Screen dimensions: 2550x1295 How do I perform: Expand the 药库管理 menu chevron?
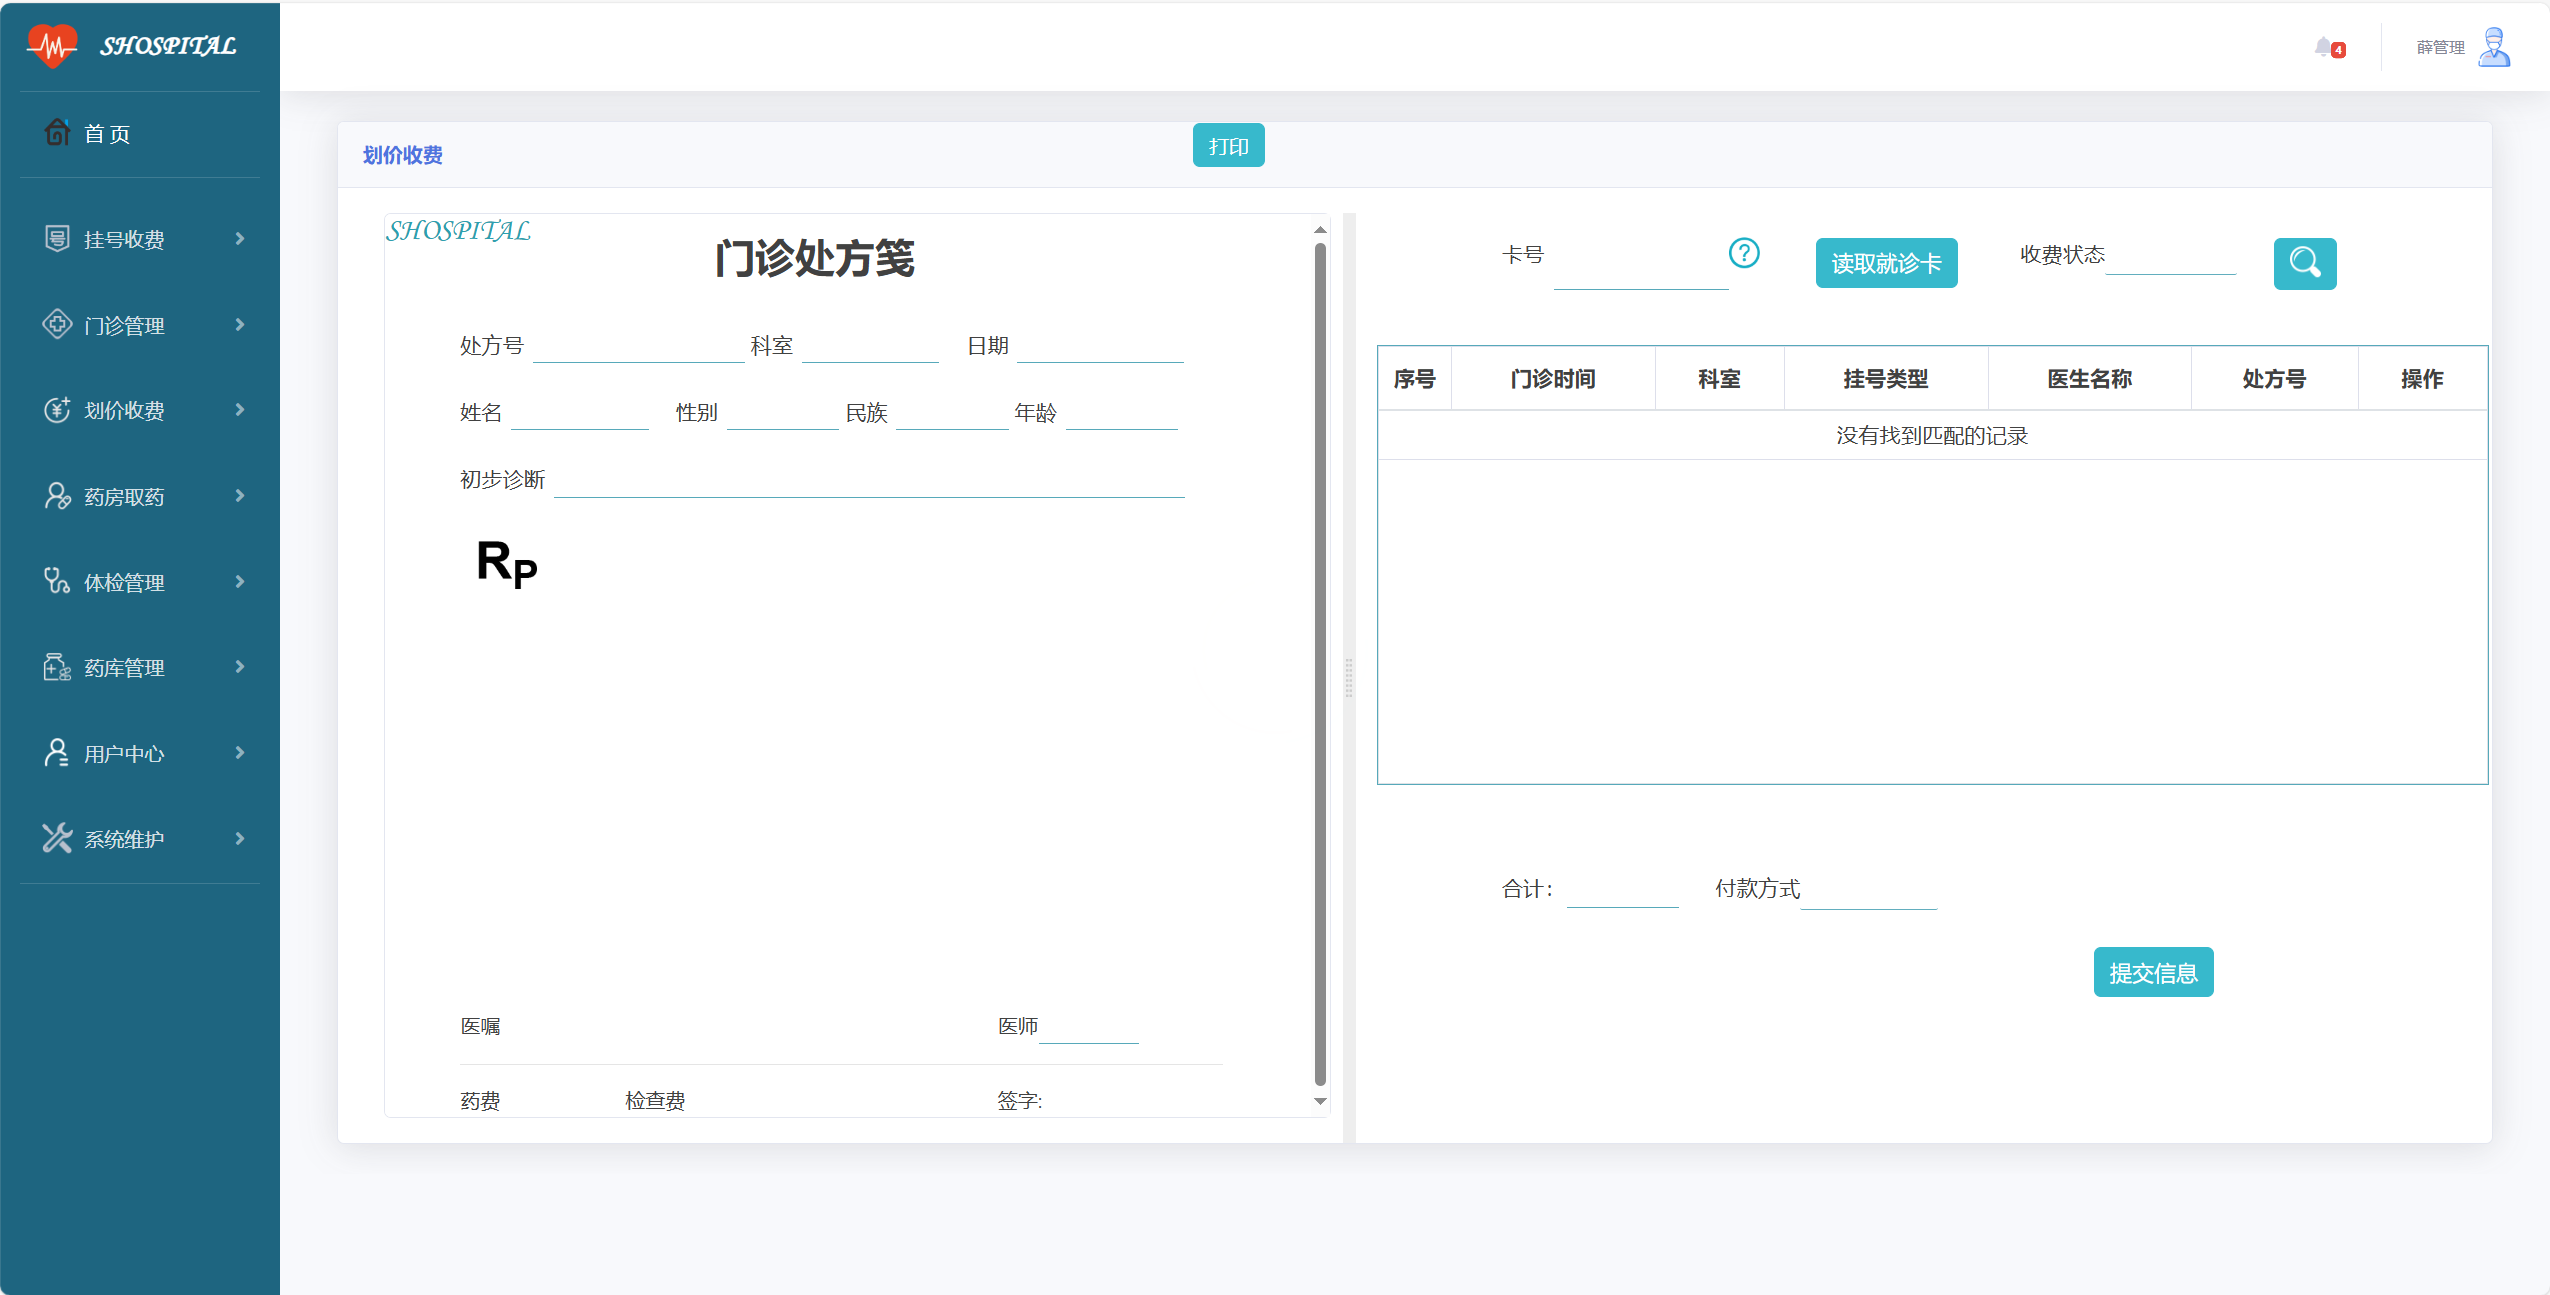pyautogui.click(x=240, y=666)
